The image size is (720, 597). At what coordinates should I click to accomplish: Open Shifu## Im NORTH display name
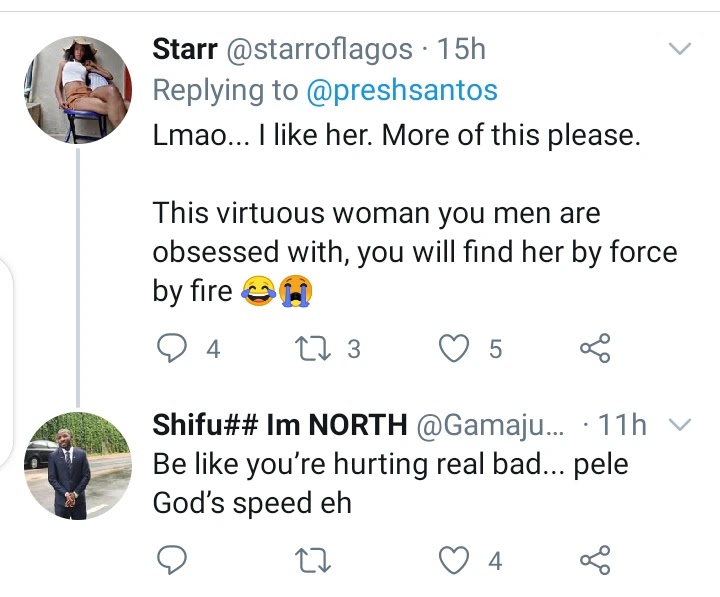click(279, 425)
